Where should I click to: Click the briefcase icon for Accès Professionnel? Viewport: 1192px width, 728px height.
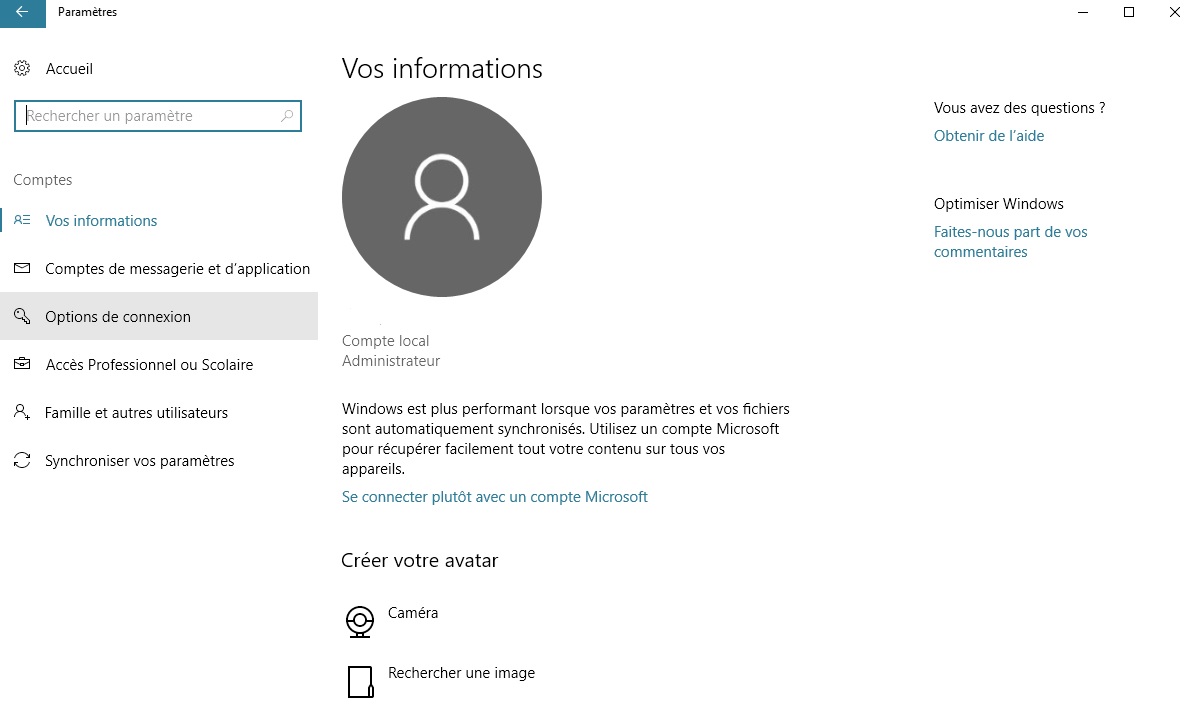tap(22, 365)
